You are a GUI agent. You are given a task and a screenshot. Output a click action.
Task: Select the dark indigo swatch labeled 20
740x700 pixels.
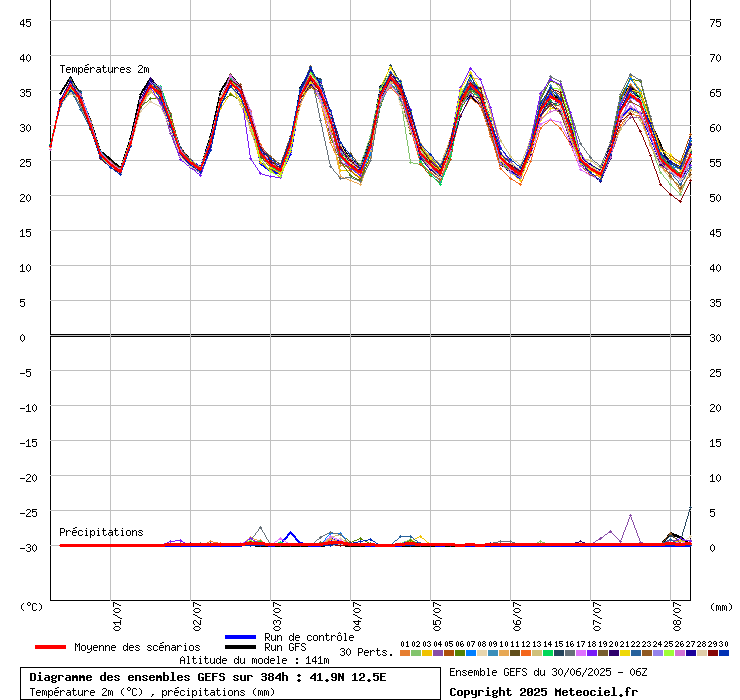[614, 653]
